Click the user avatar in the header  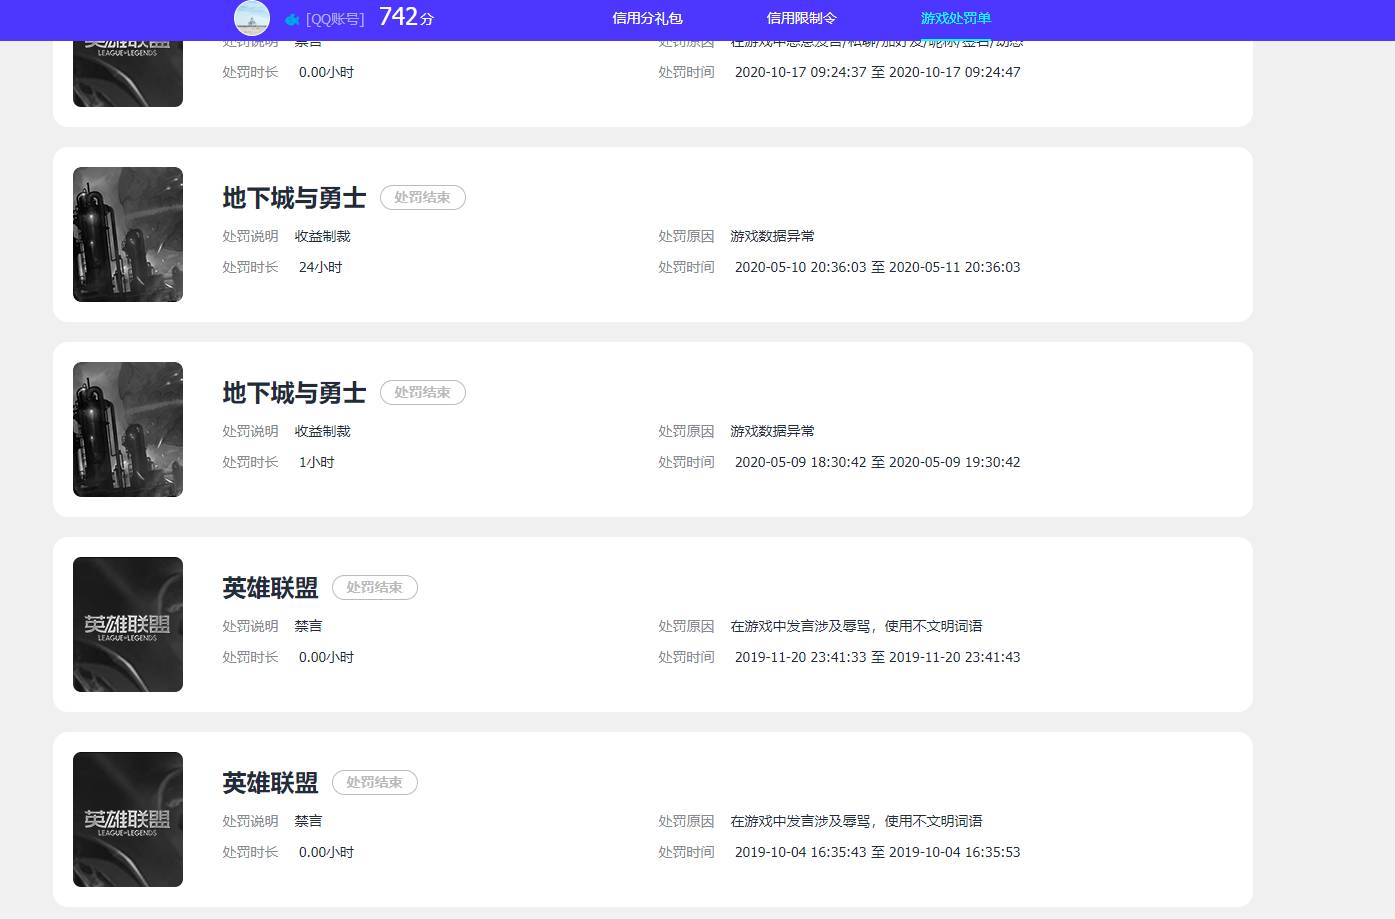tap(252, 18)
